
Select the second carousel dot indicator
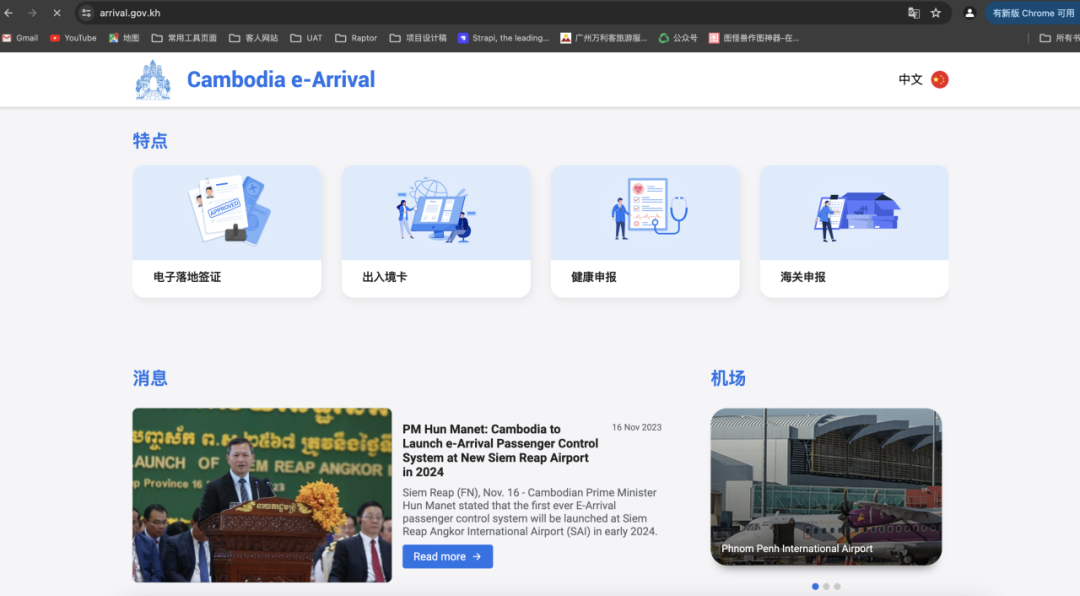click(825, 587)
